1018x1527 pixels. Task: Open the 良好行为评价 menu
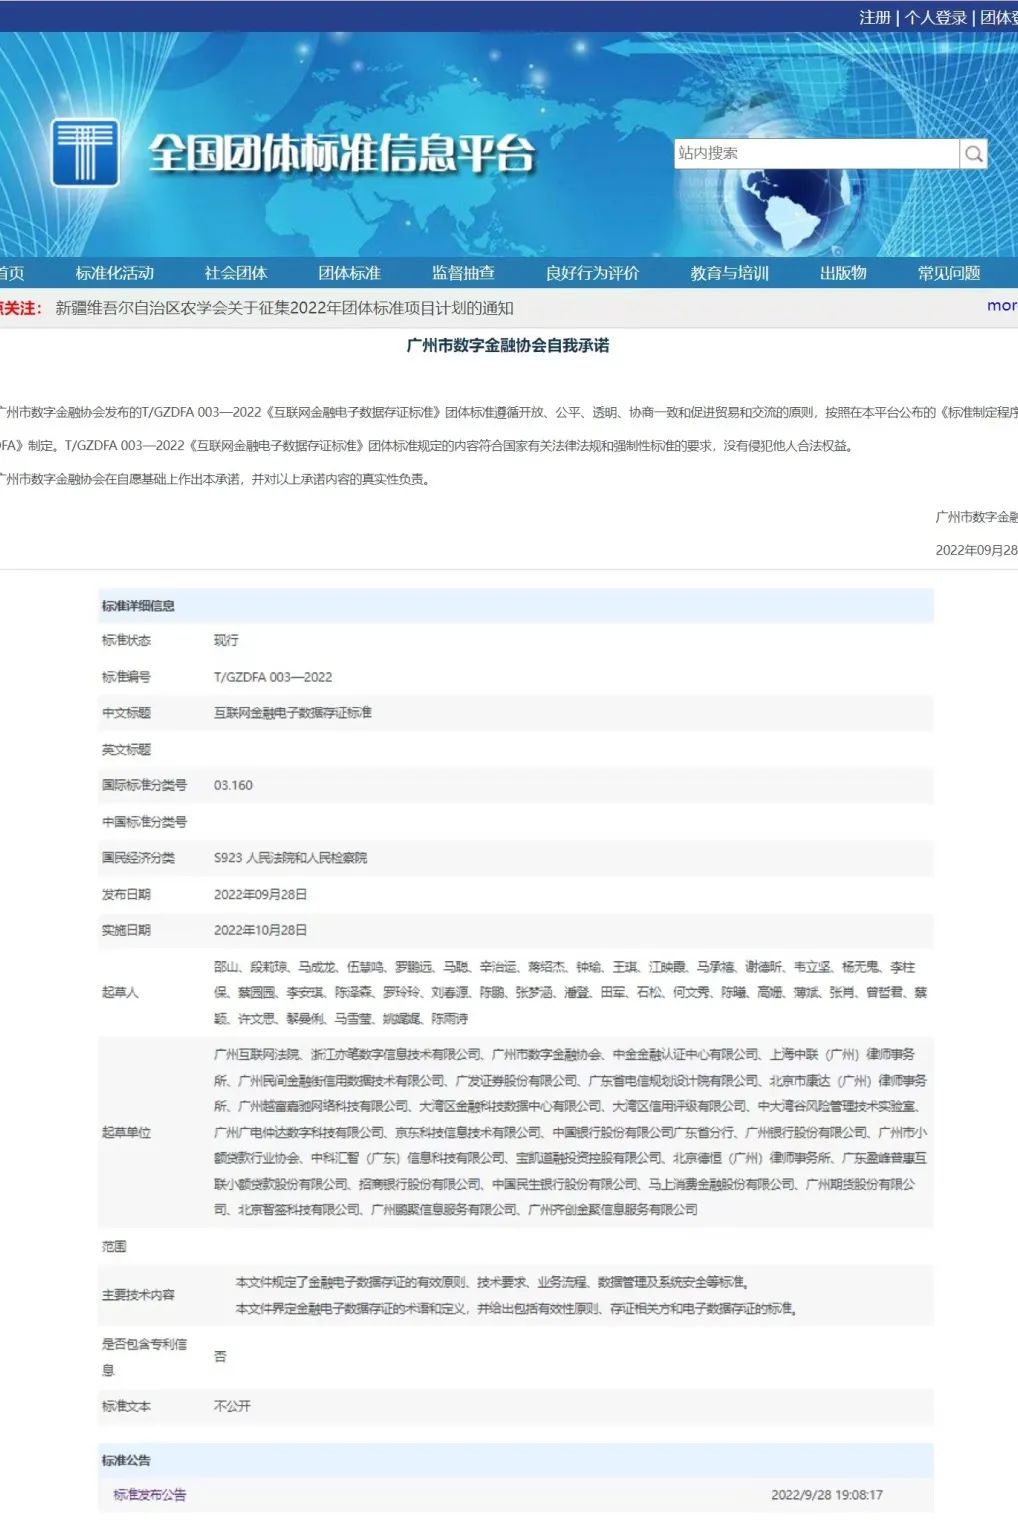(593, 273)
